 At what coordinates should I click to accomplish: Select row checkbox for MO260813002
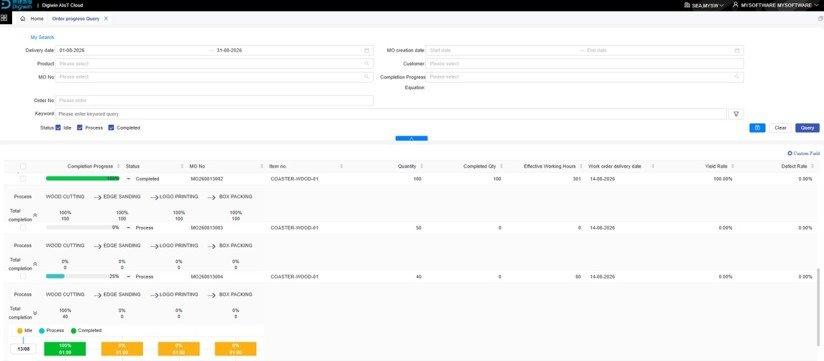[23, 179]
